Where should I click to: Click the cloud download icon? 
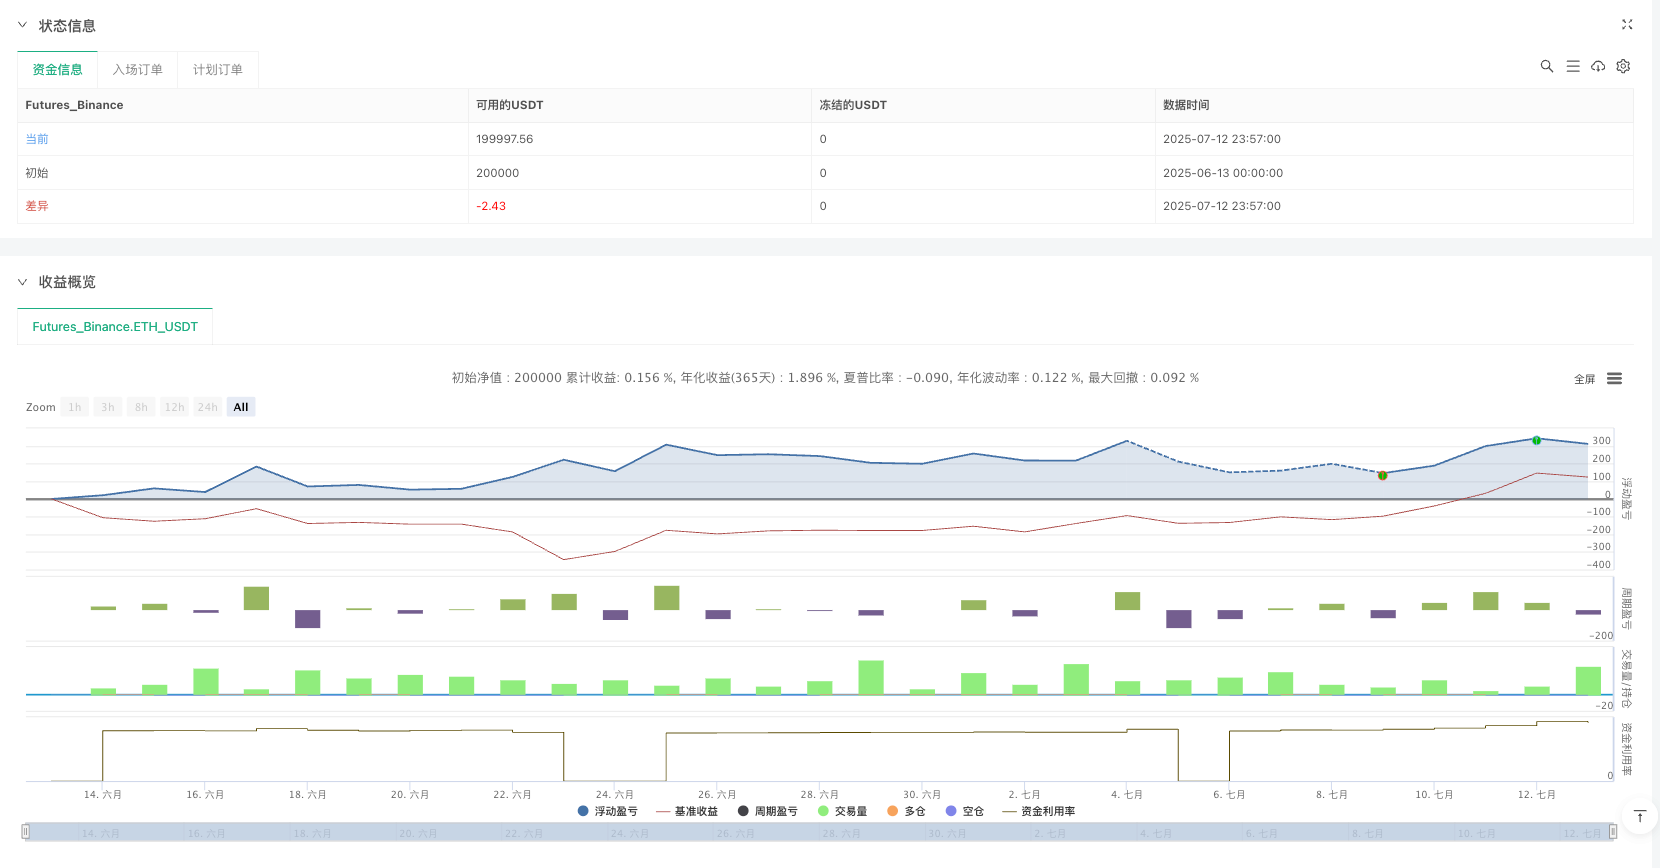pyautogui.click(x=1598, y=66)
